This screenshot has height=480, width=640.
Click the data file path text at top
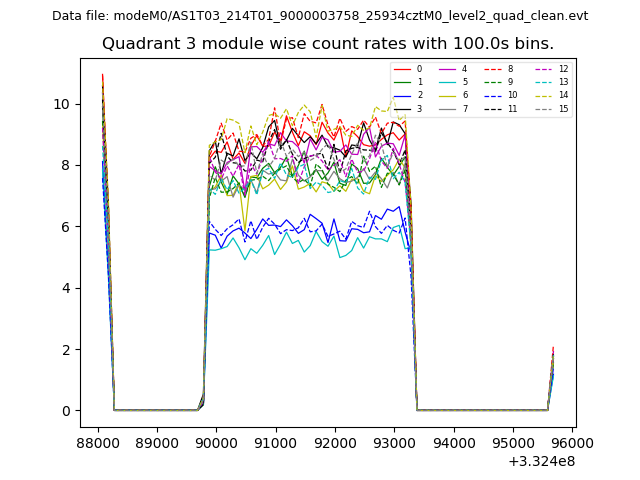(320, 16)
